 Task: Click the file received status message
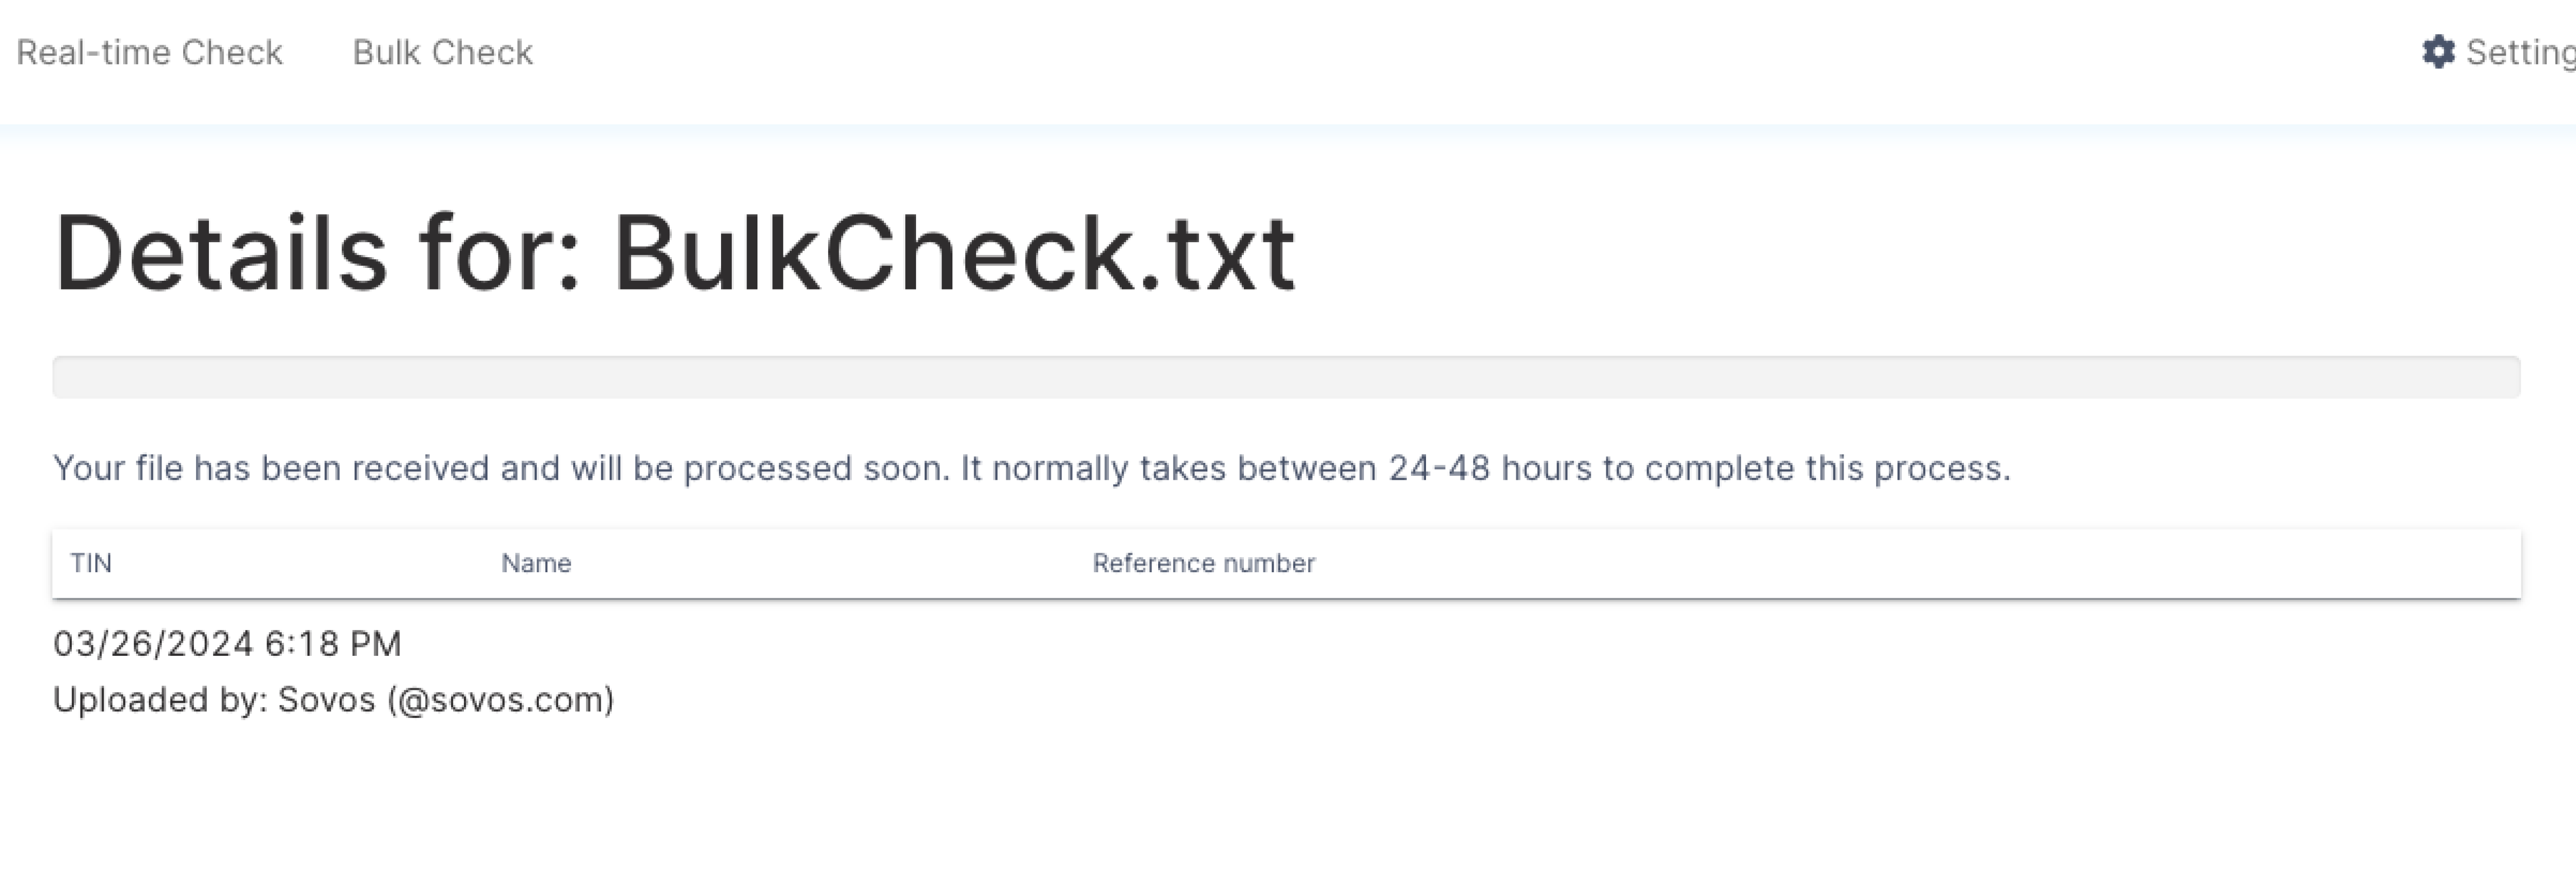(x=1031, y=468)
